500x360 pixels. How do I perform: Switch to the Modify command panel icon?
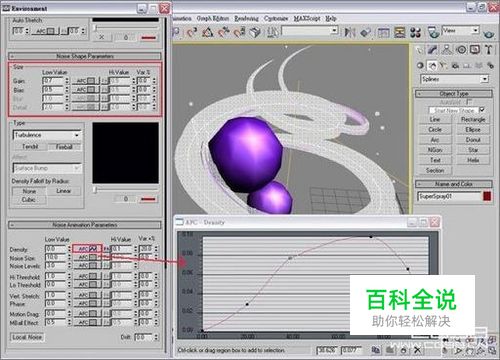point(433,50)
